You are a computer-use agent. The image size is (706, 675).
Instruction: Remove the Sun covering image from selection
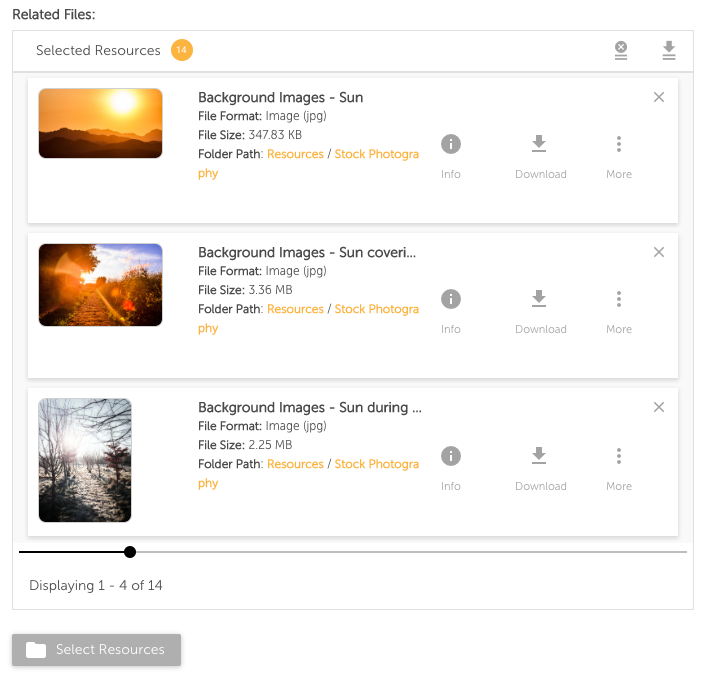pyautogui.click(x=659, y=252)
